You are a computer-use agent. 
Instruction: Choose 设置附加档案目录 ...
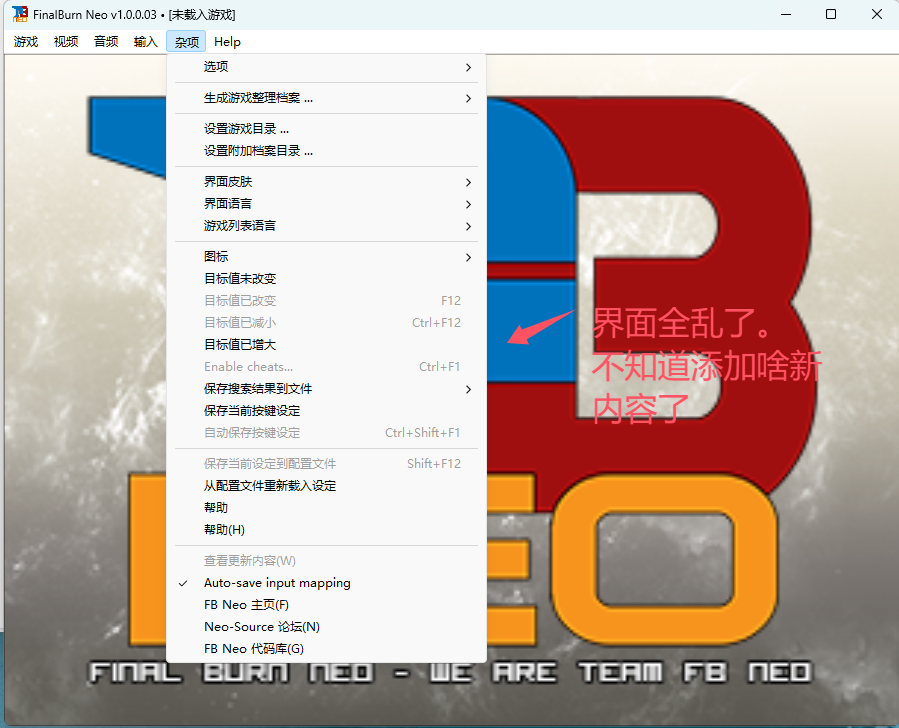click(326, 151)
